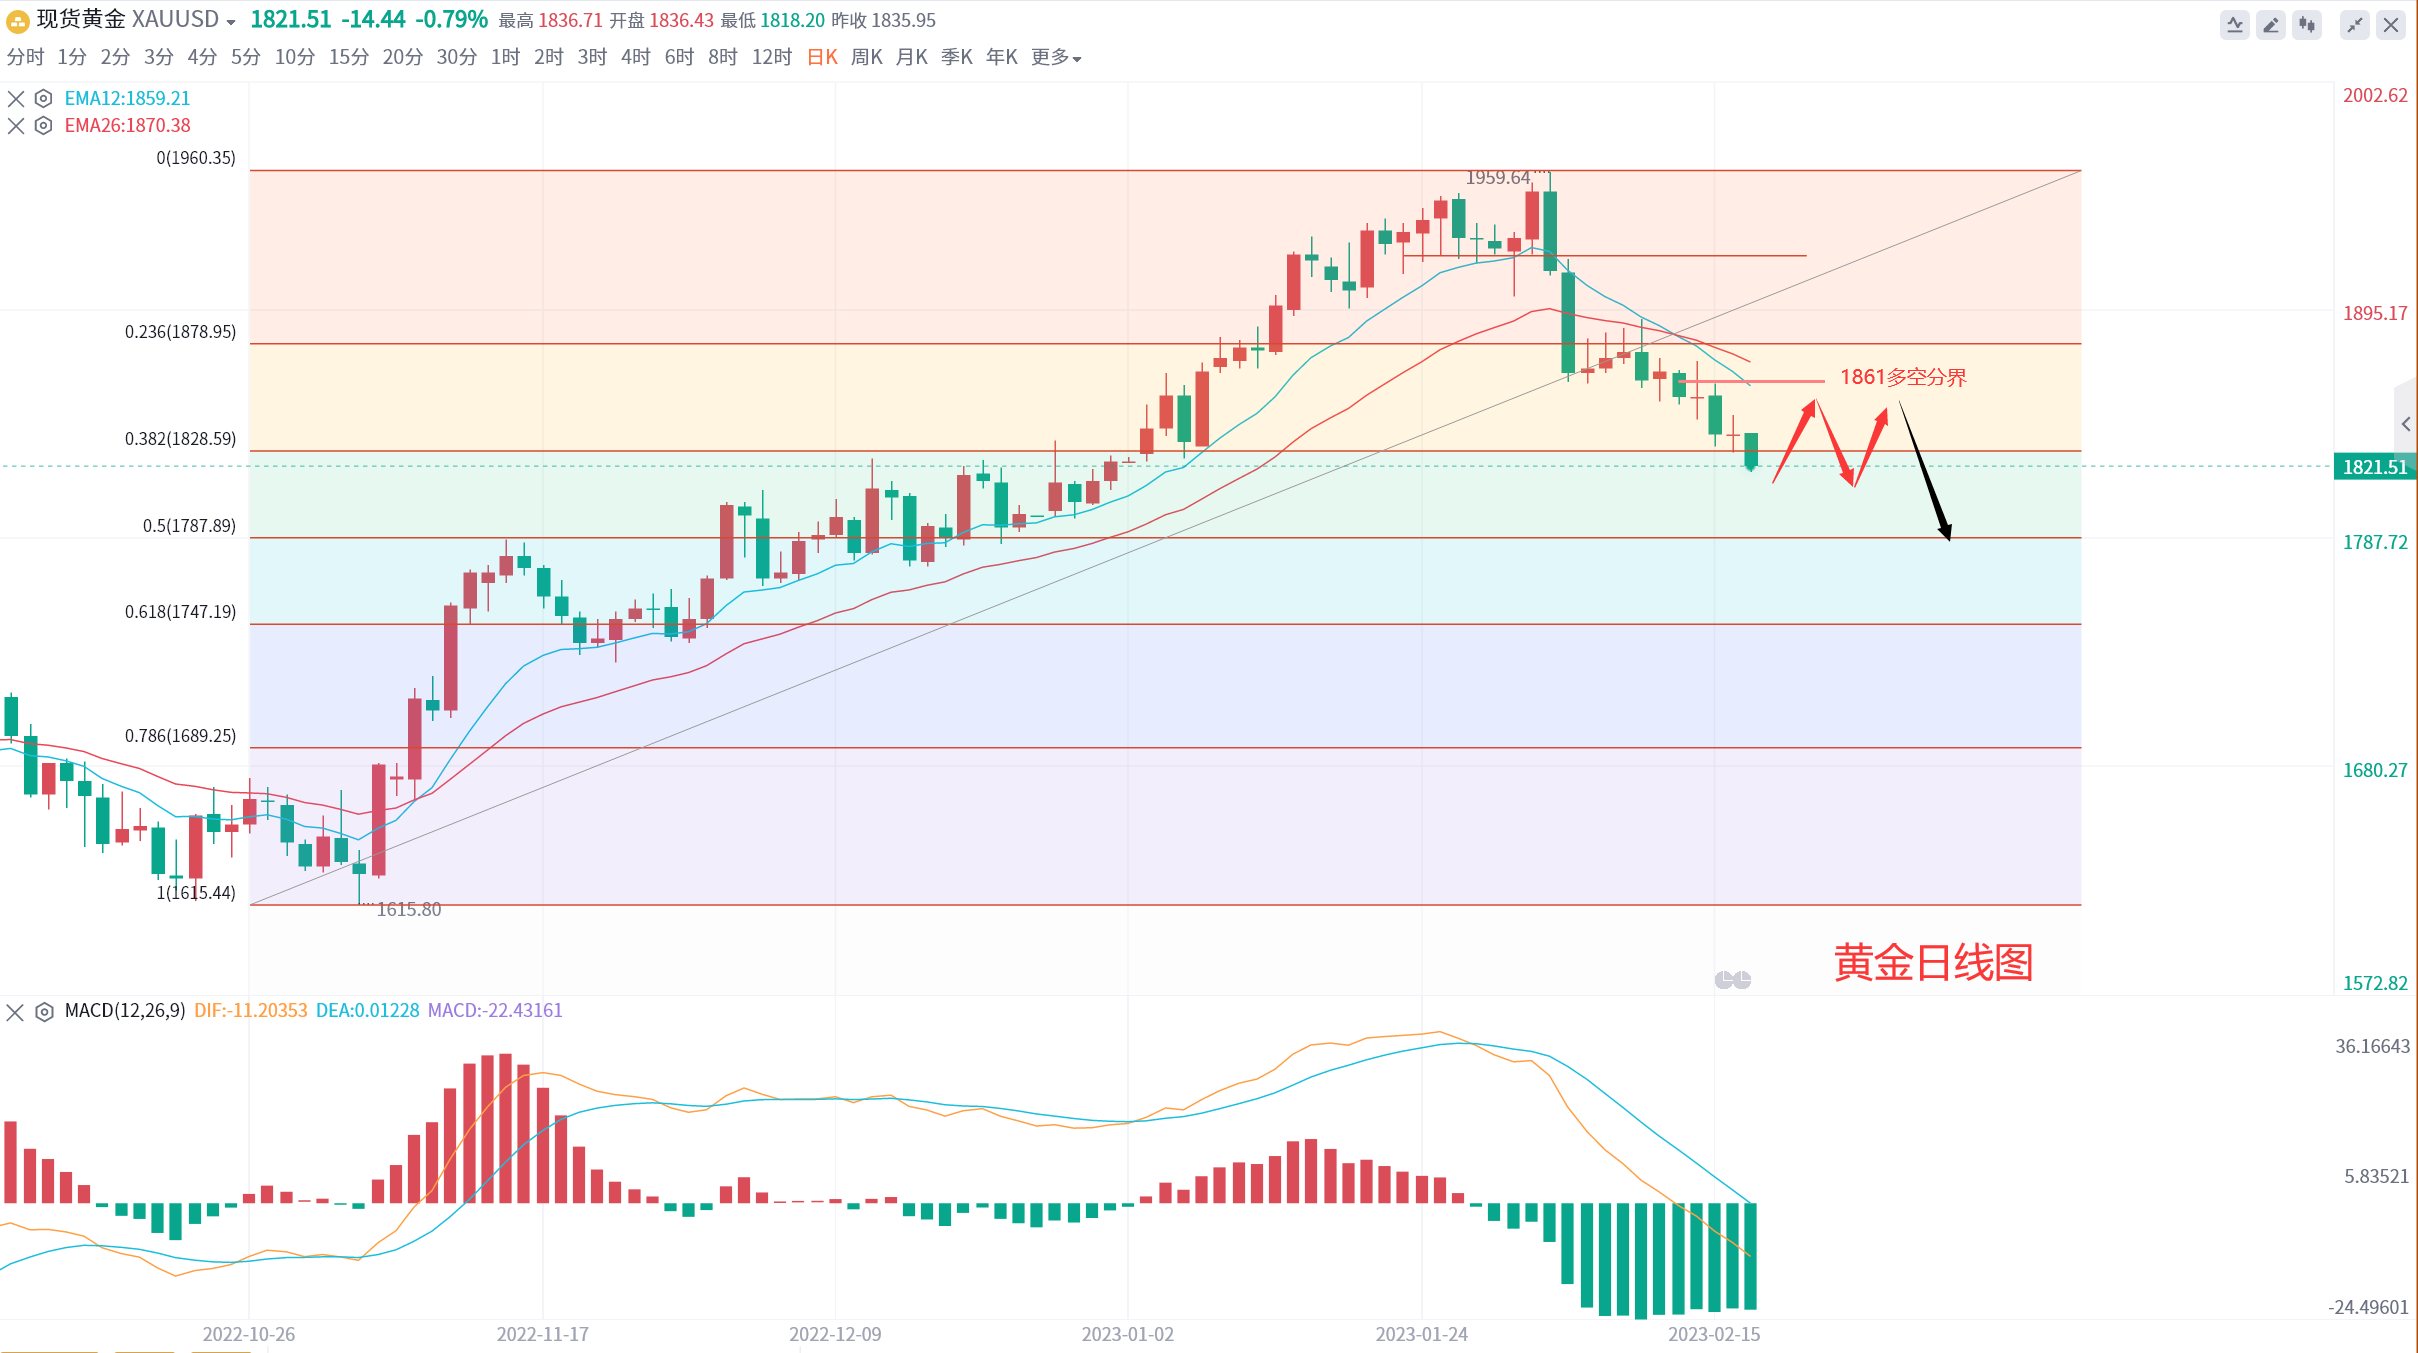Open EMA26 indicator settings gear

pyautogui.click(x=43, y=125)
